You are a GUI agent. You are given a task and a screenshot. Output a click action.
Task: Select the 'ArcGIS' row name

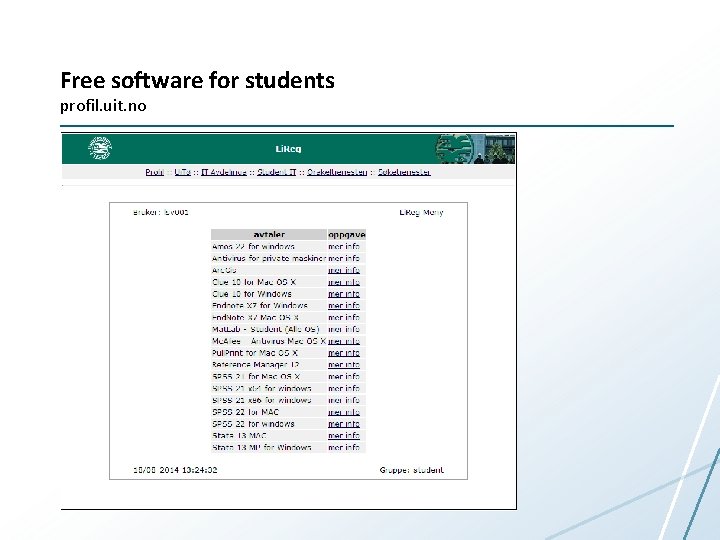point(224,270)
